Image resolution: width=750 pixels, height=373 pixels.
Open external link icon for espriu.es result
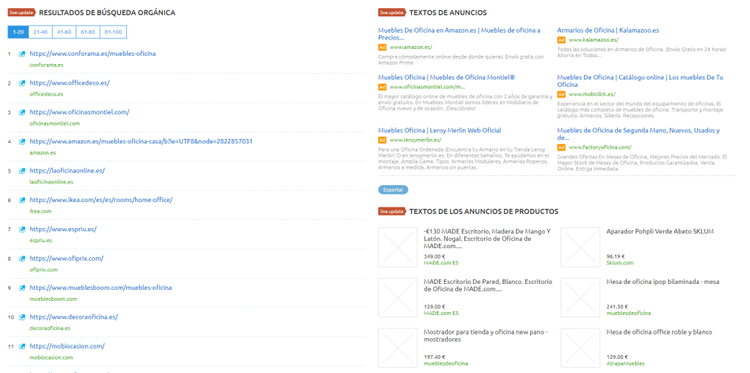[x=22, y=229]
